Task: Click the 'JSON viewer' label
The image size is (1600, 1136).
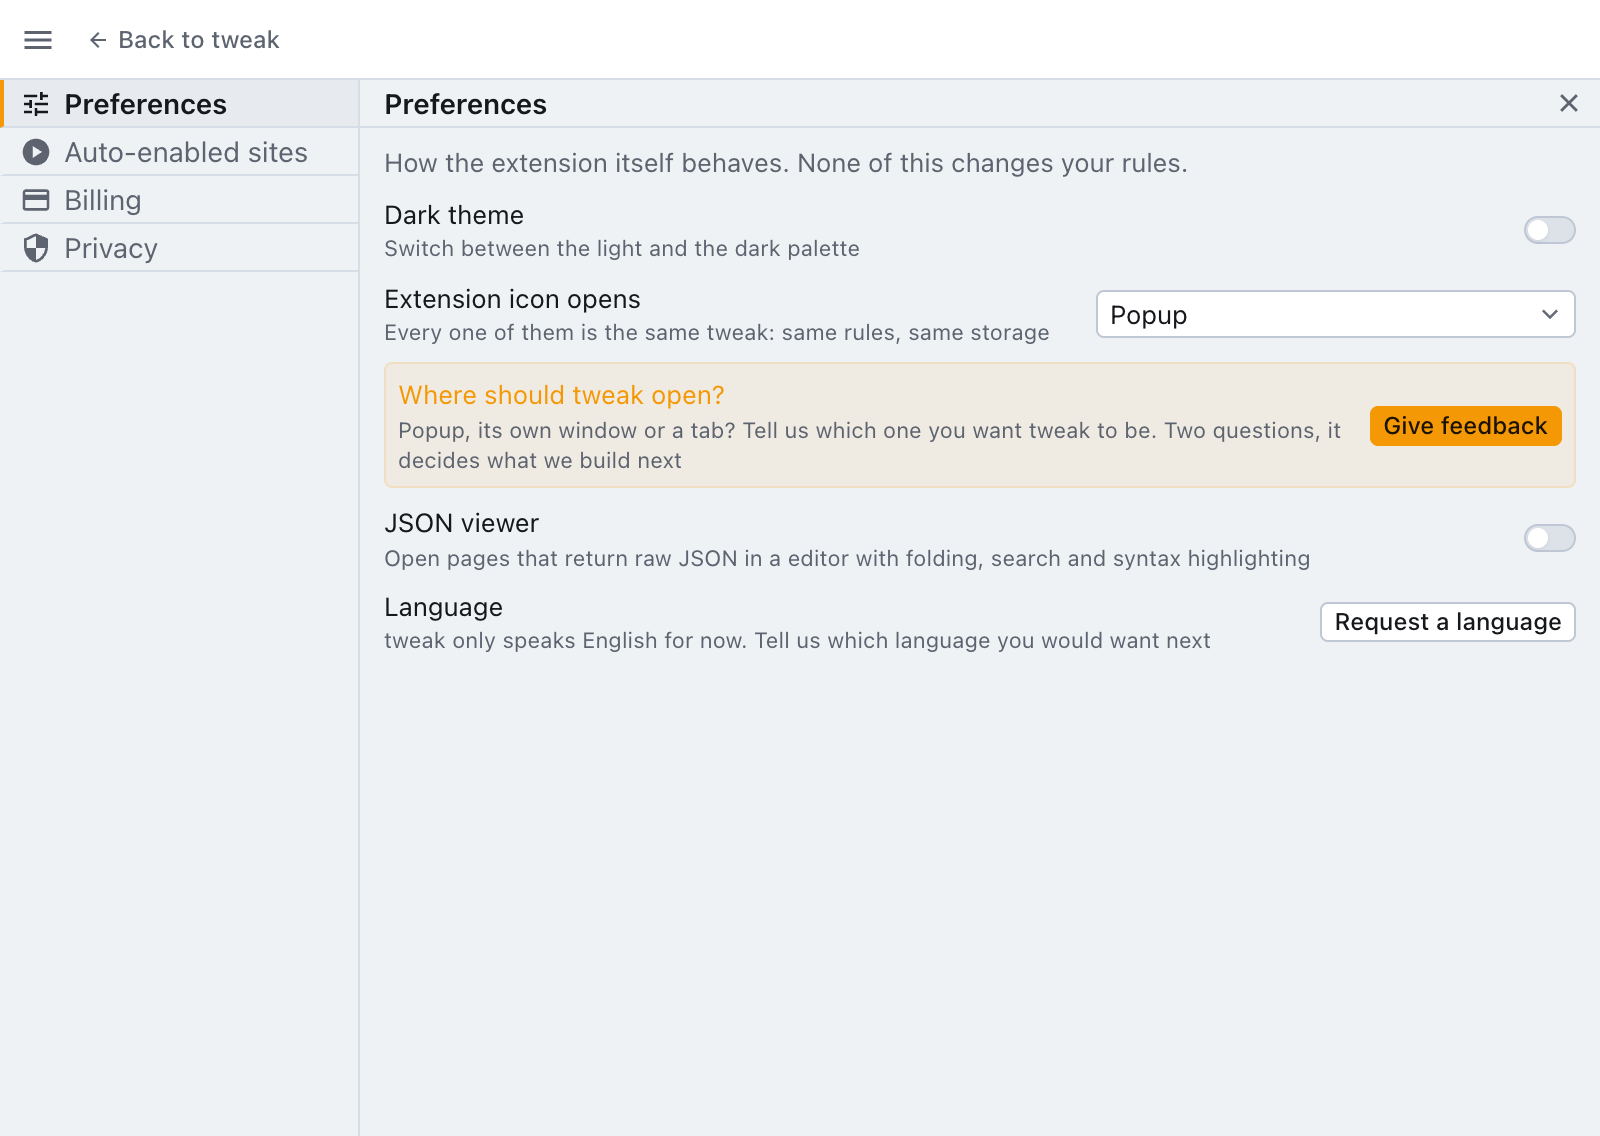Action: (462, 523)
